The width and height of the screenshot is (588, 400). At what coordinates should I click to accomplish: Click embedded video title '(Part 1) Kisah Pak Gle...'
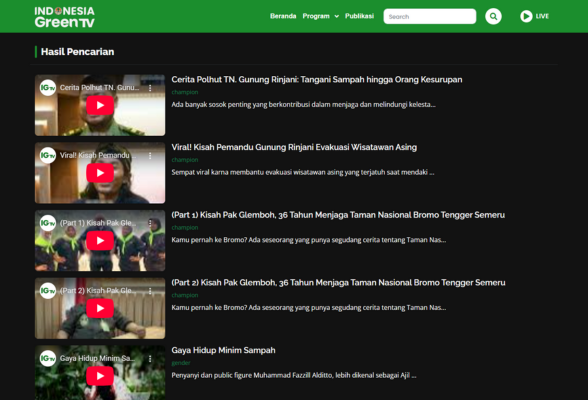point(98,223)
